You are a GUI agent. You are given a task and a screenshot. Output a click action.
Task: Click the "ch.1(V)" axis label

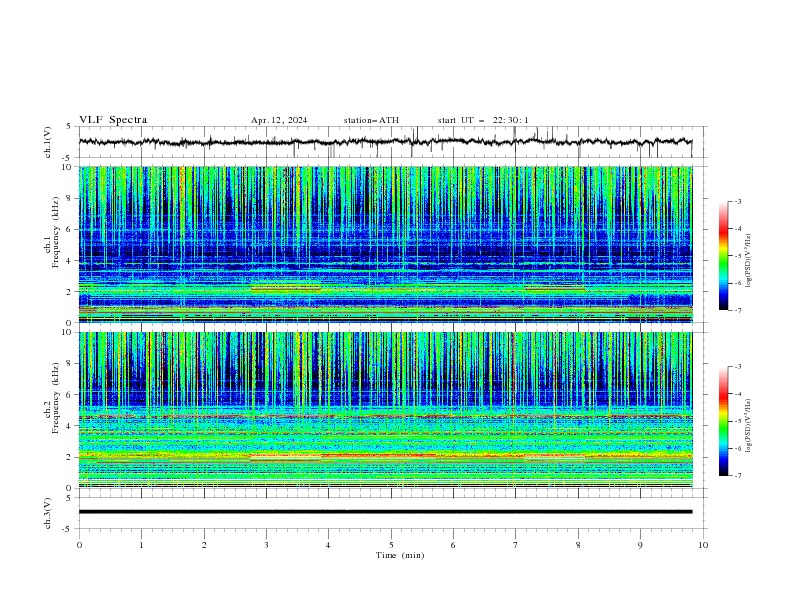pyautogui.click(x=48, y=142)
